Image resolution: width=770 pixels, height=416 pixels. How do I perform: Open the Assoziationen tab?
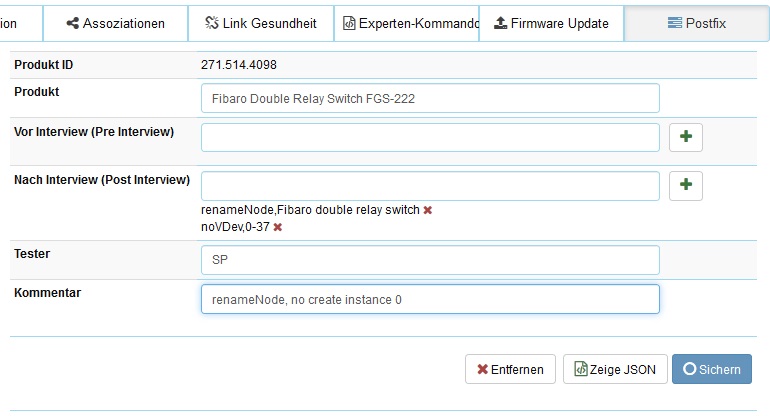116,23
